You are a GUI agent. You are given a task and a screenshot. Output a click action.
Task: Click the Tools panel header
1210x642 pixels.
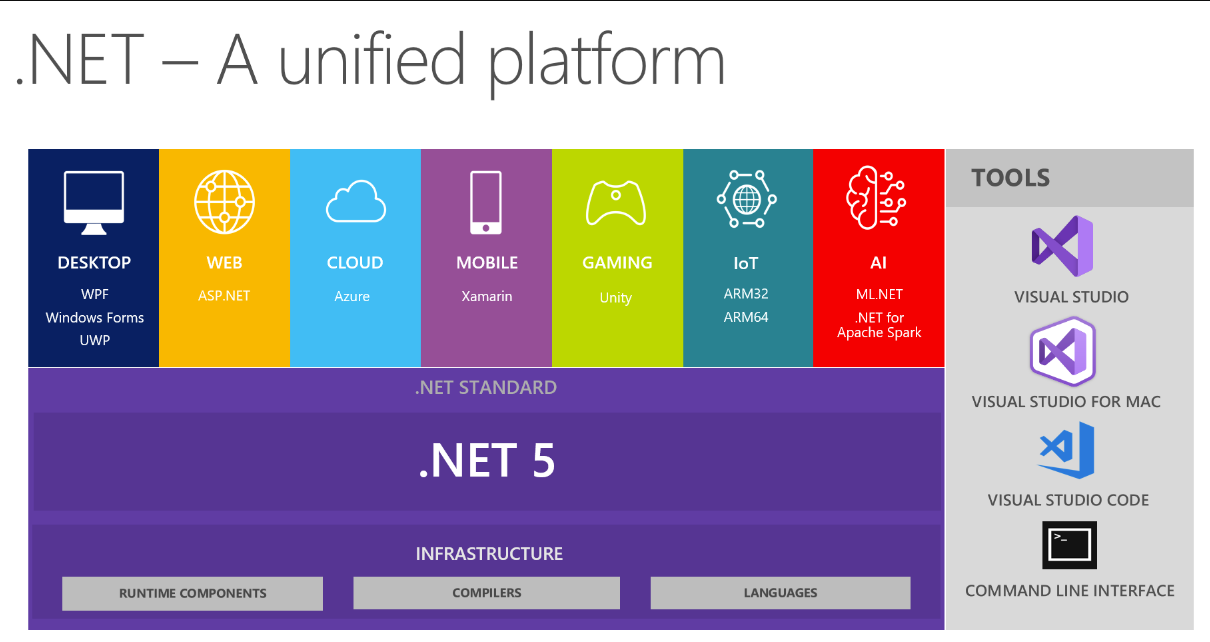(x=1070, y=178)
